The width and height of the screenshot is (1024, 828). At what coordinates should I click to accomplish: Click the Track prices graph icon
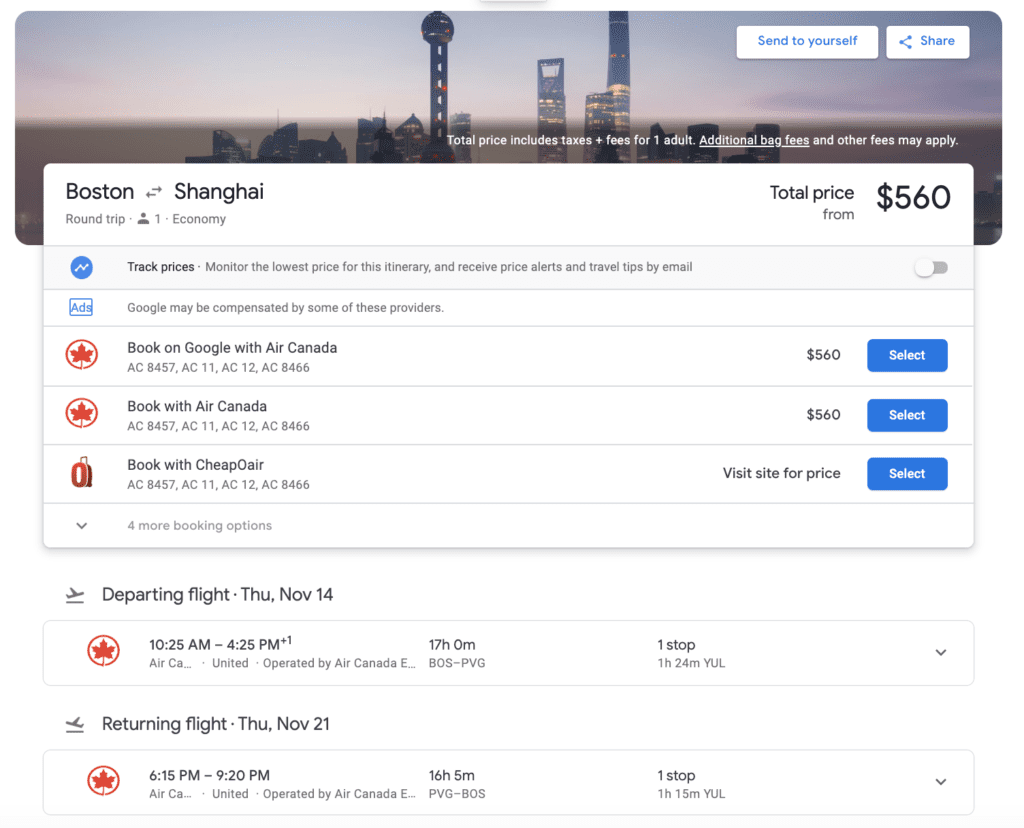[x=81, y=267]
